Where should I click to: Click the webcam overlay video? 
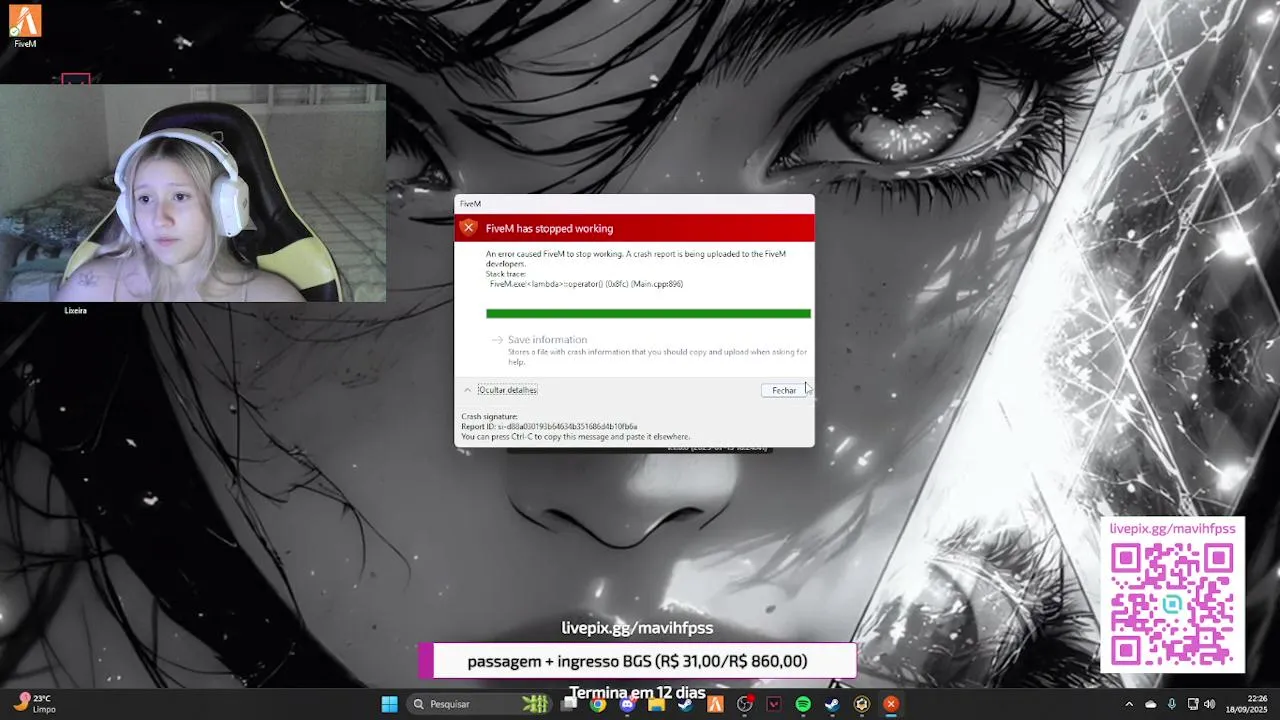(x=193, y=193)
